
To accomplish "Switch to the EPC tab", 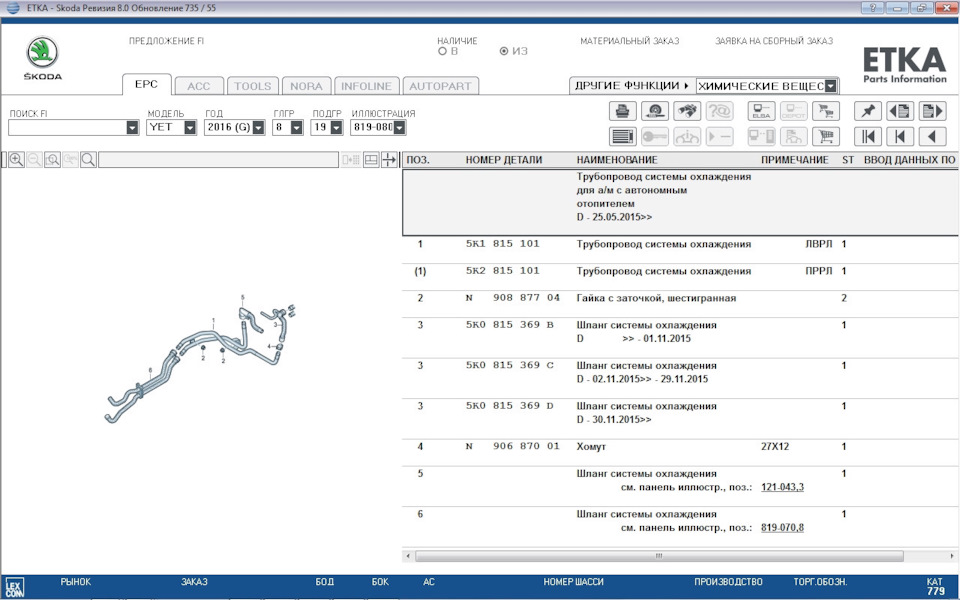I will 146,84.
